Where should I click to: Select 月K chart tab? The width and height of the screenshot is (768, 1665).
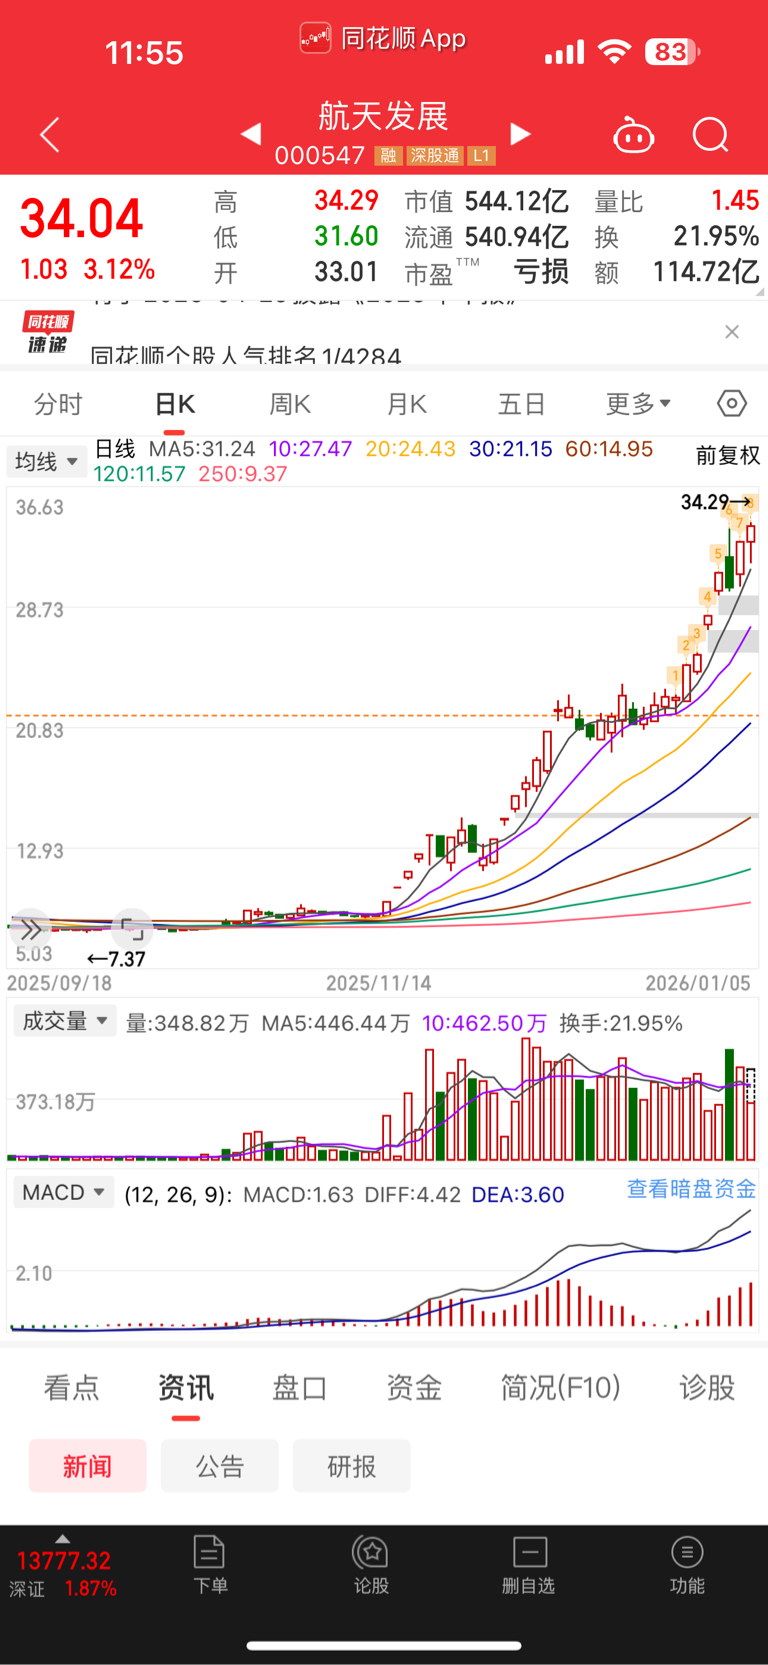406,404
